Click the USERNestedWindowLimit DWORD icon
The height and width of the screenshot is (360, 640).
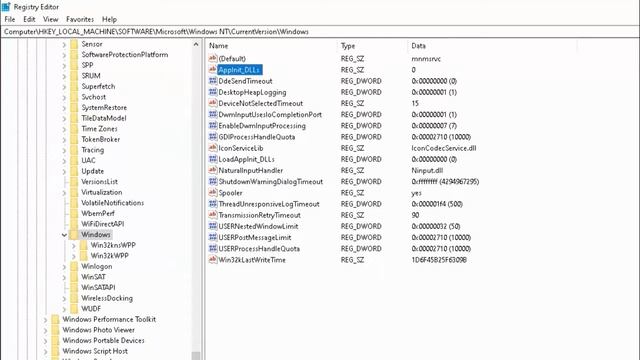213,226
